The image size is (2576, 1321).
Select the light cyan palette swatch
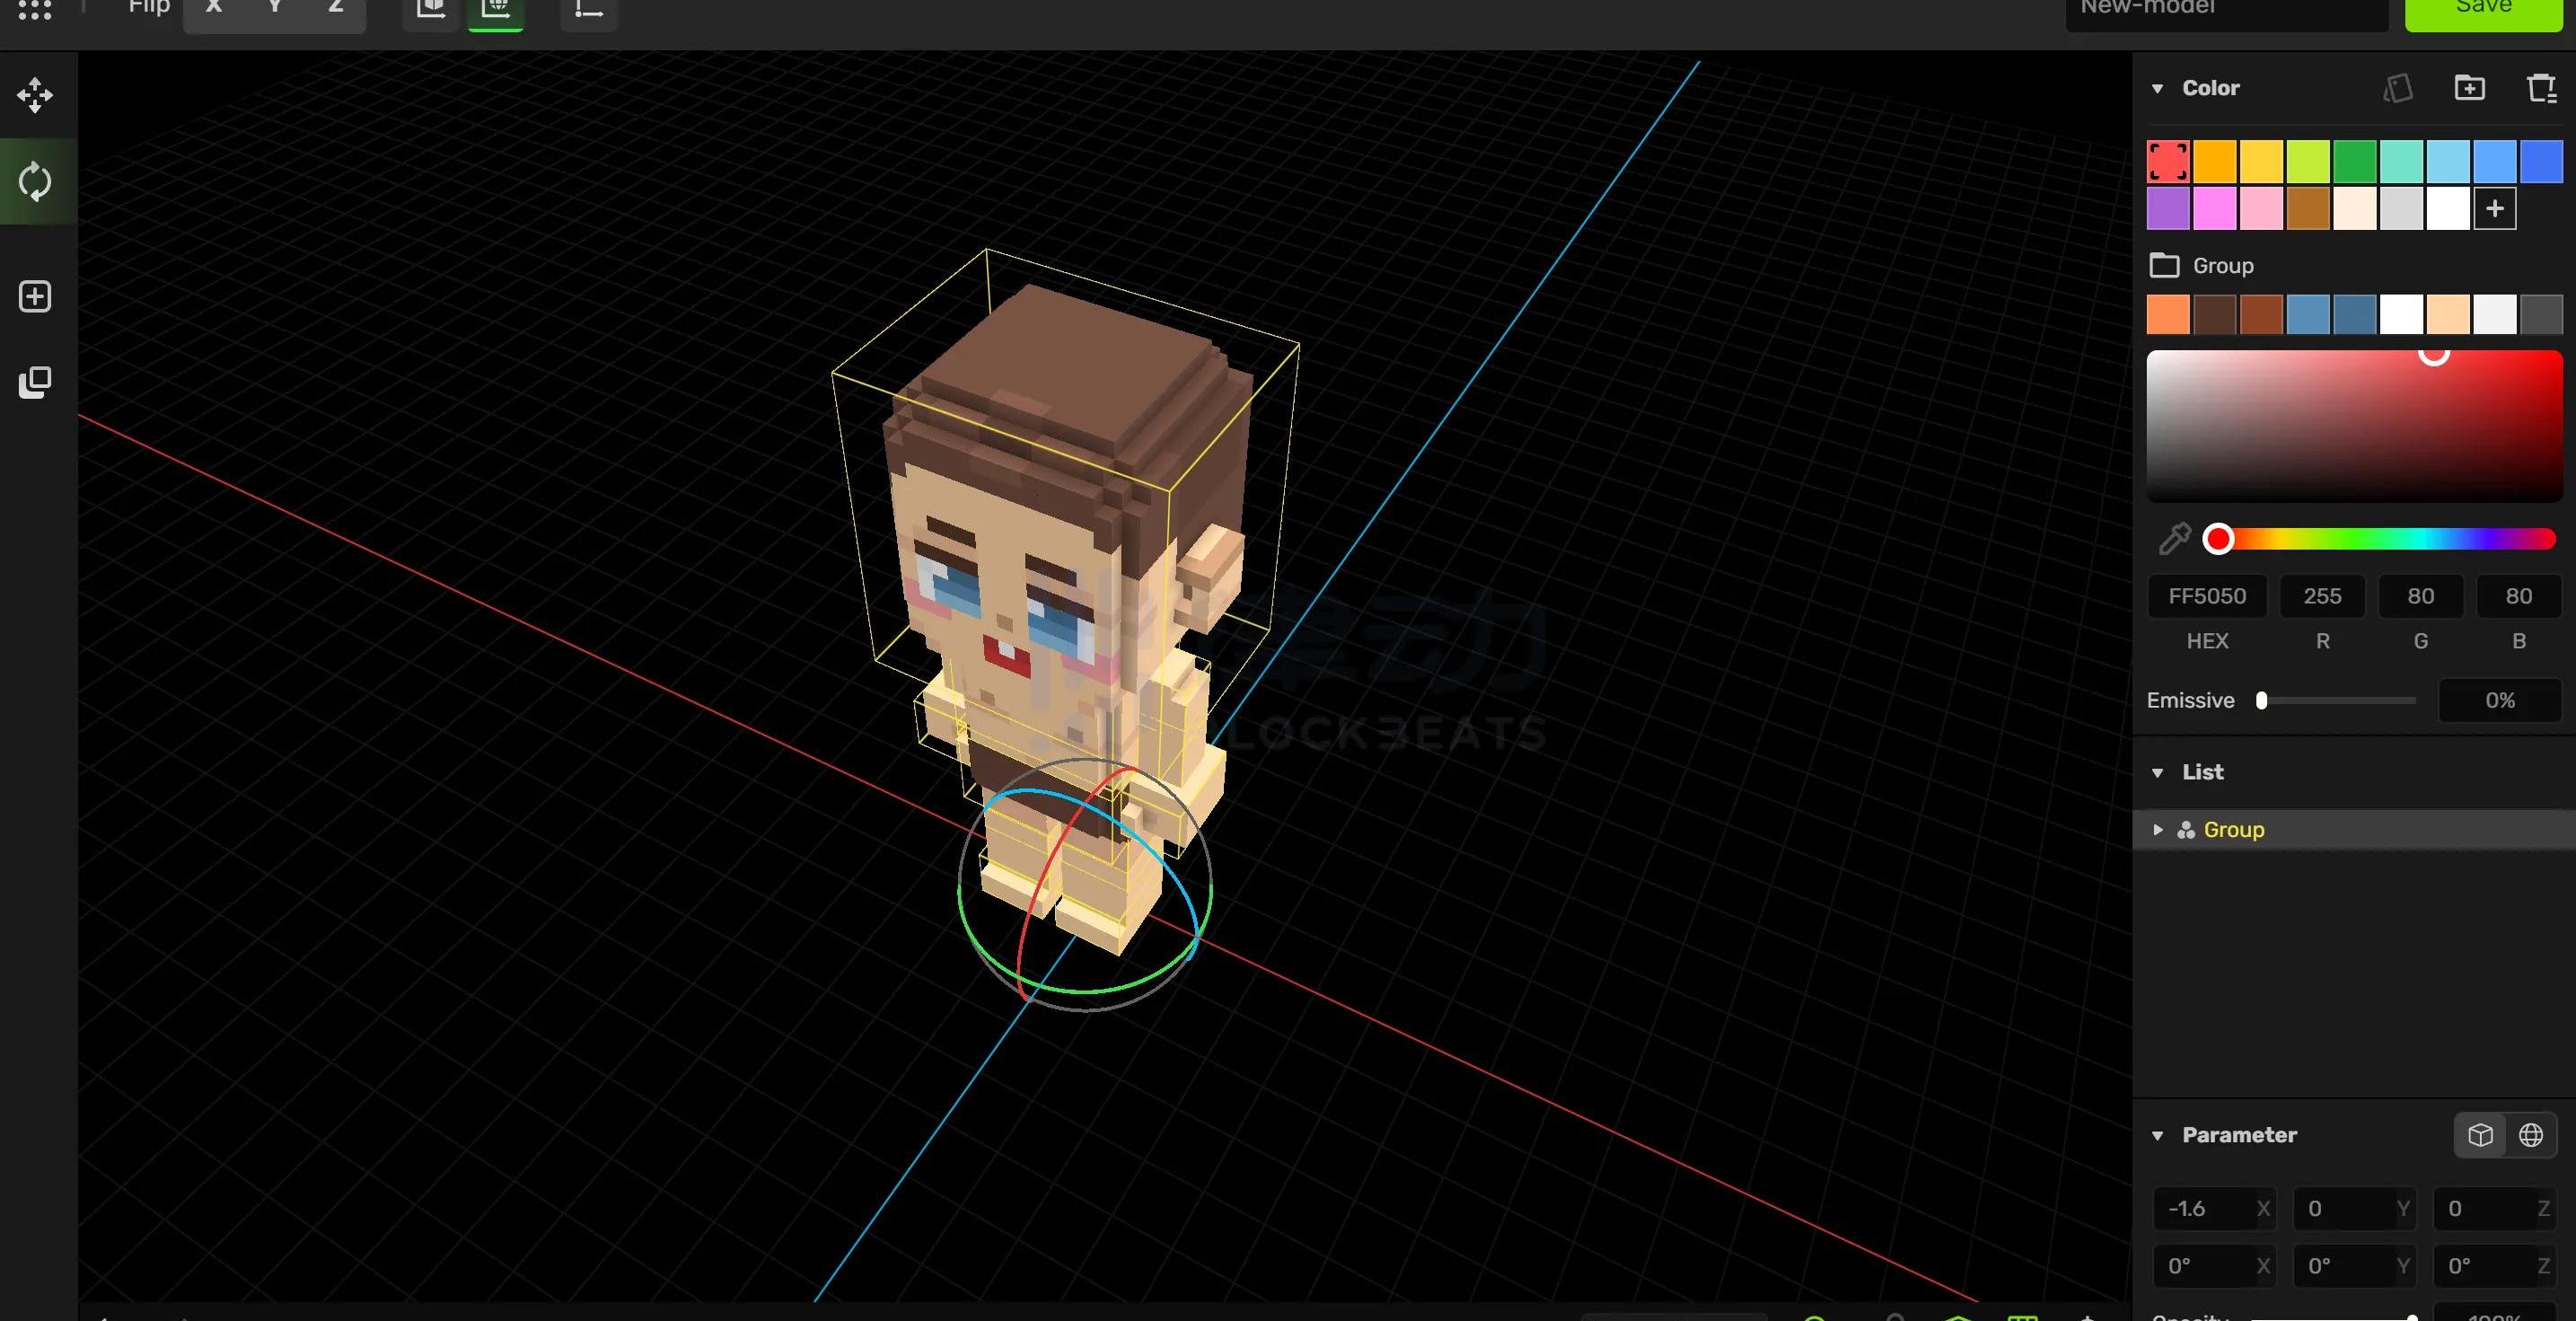pyautogui.click(x=2448, y=162)
